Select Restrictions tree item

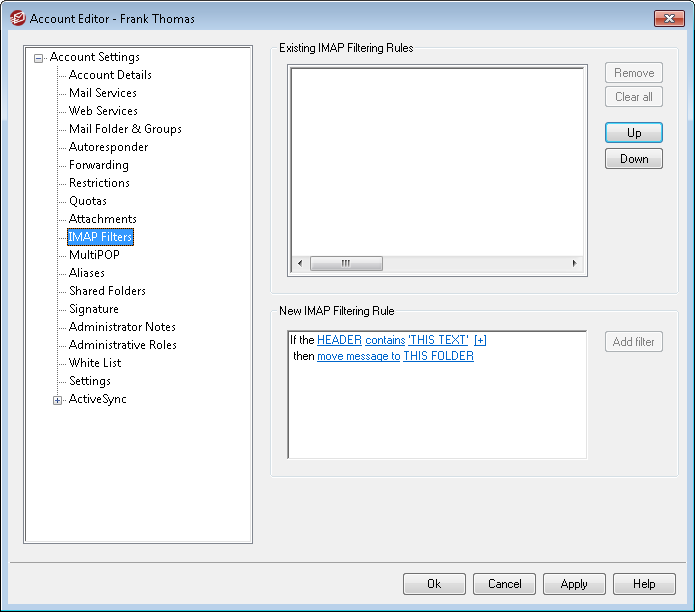[x=99, y=183]
